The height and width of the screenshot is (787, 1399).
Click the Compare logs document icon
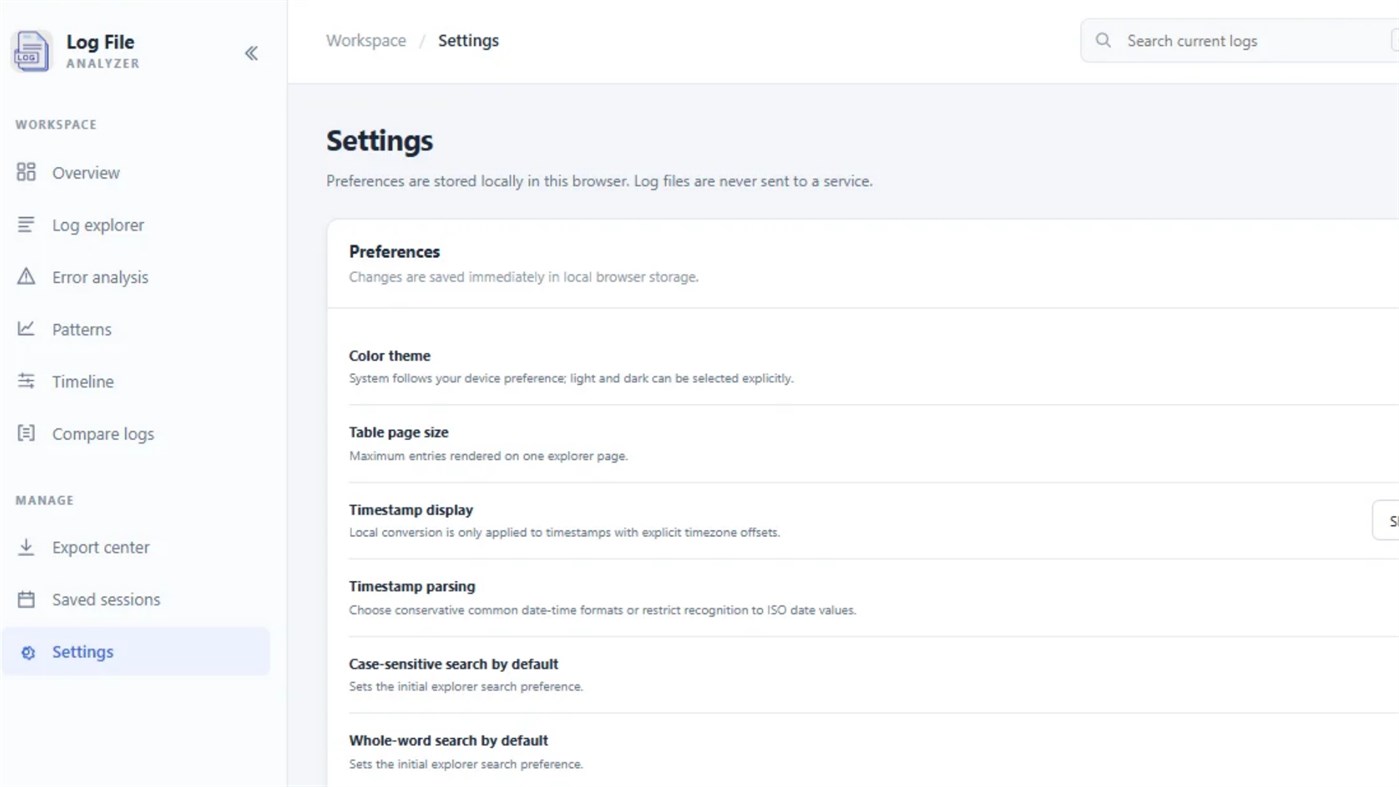tap(26, 433)
